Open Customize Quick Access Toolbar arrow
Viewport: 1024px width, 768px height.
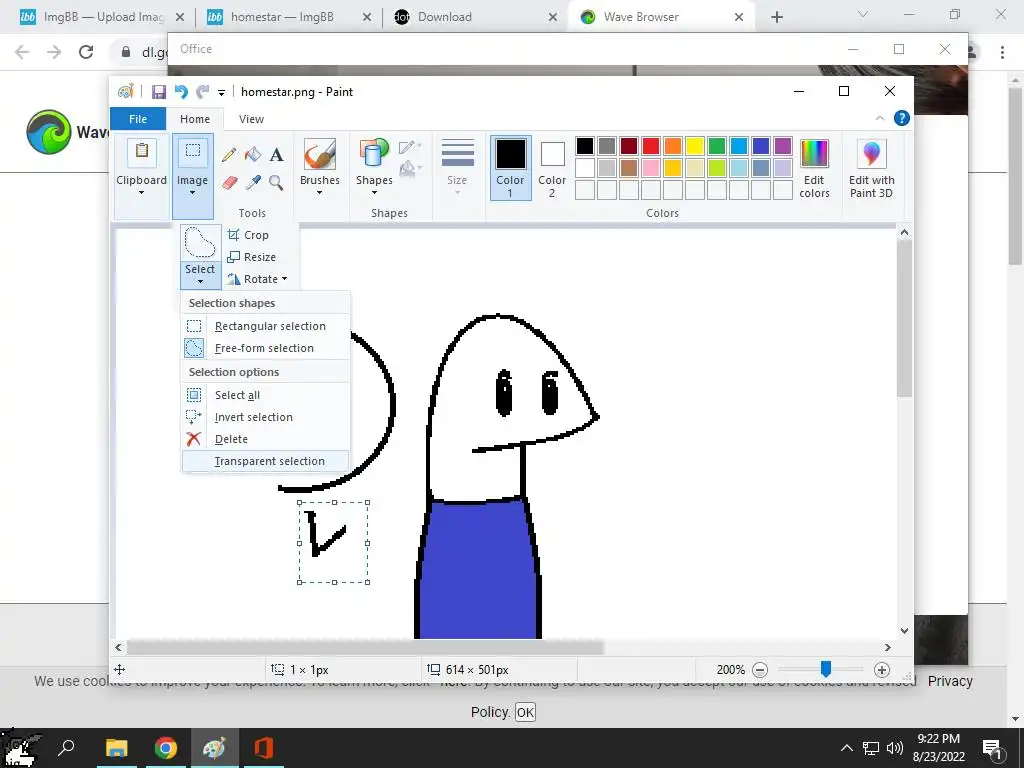[x=221, y=93]
